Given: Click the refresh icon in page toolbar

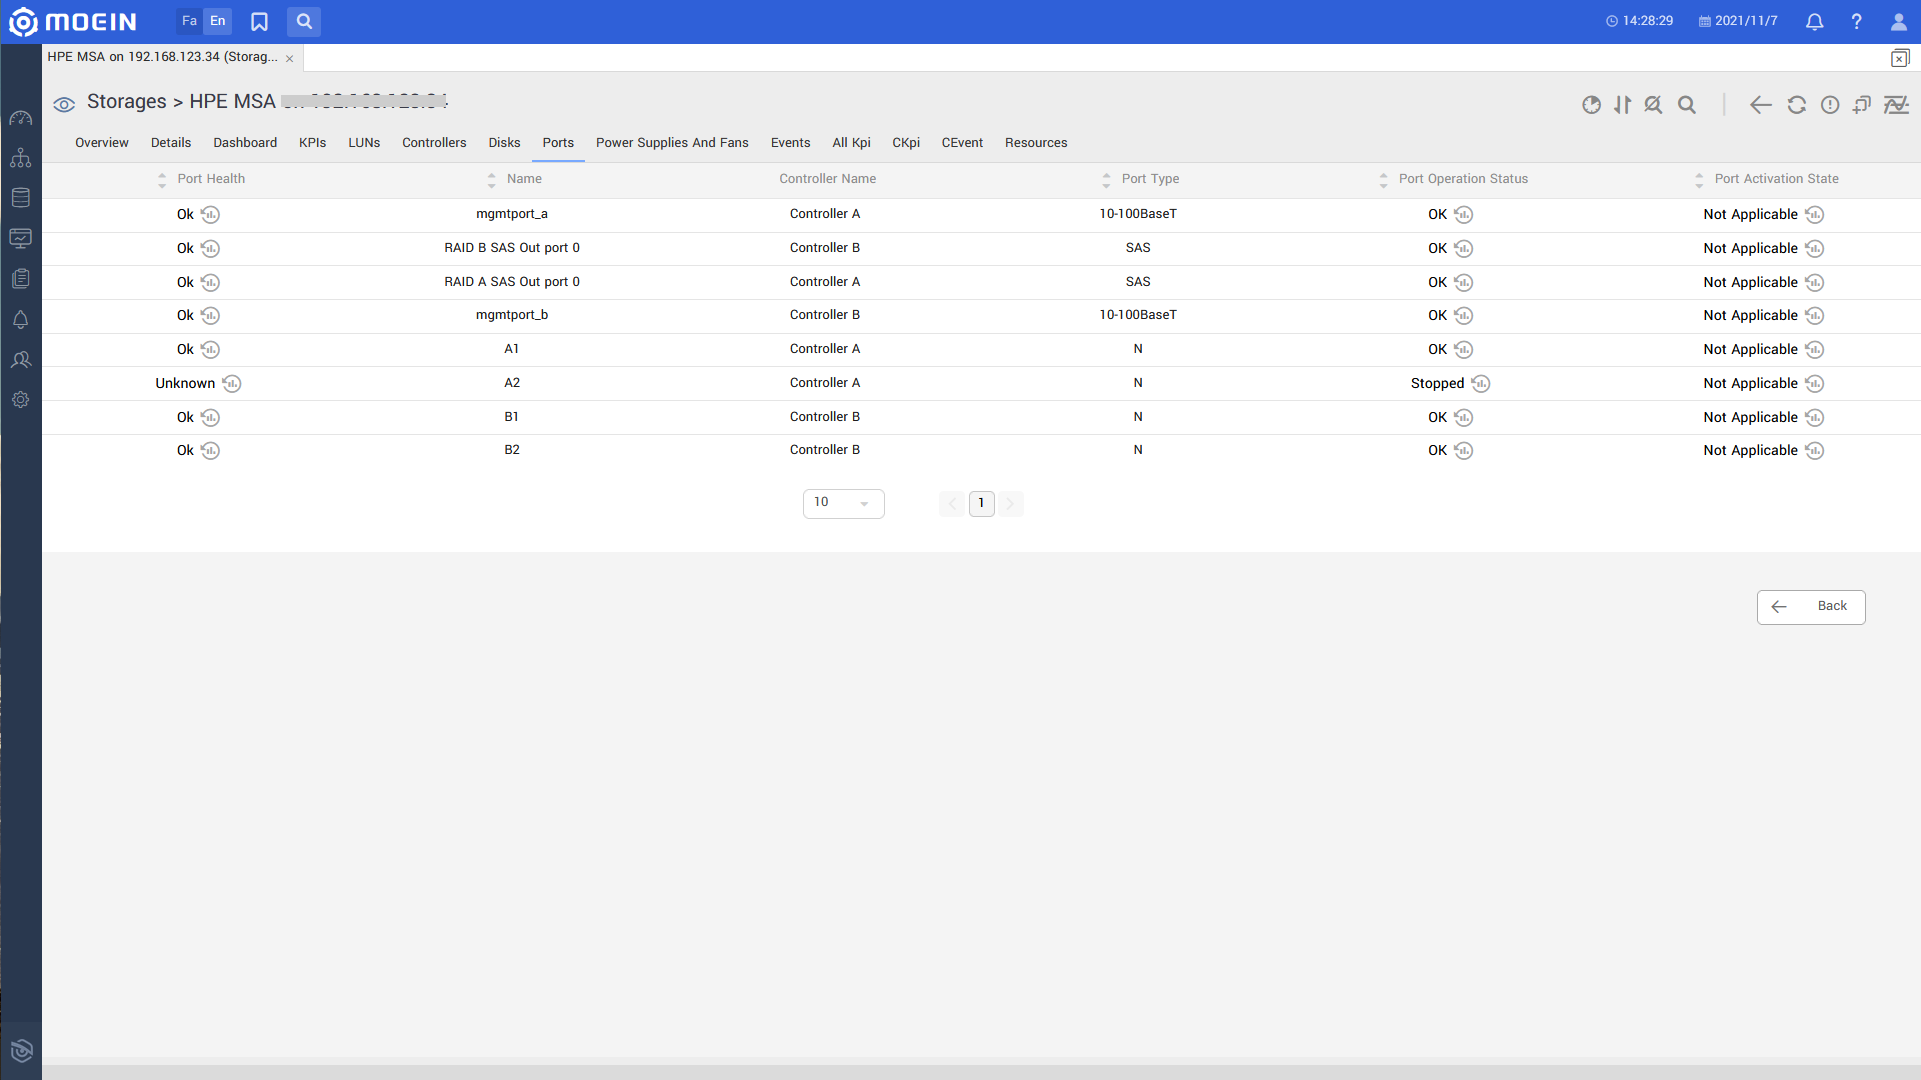Looking at the screenshot, I should [1797, 105].
